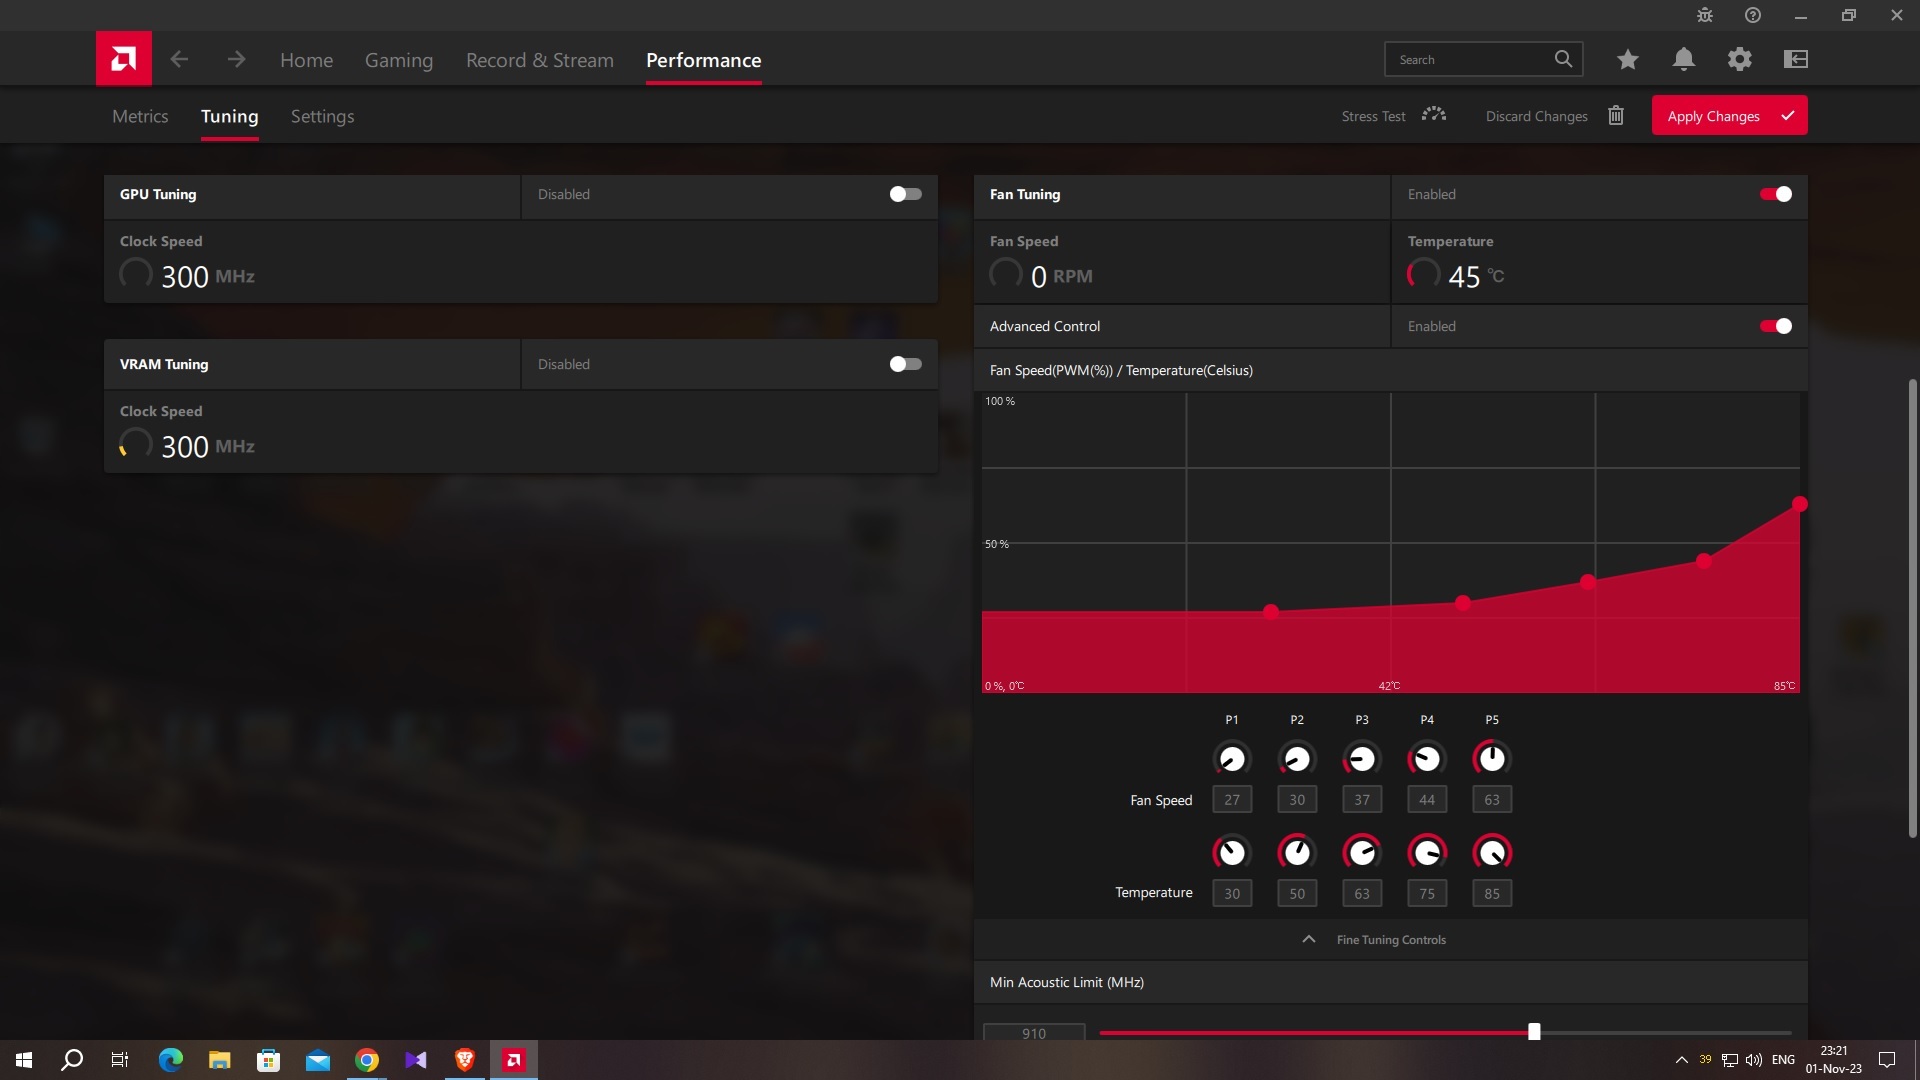Show hidden system tray icons
The image size is (1920, 1080).
tap(1681, 1060)
